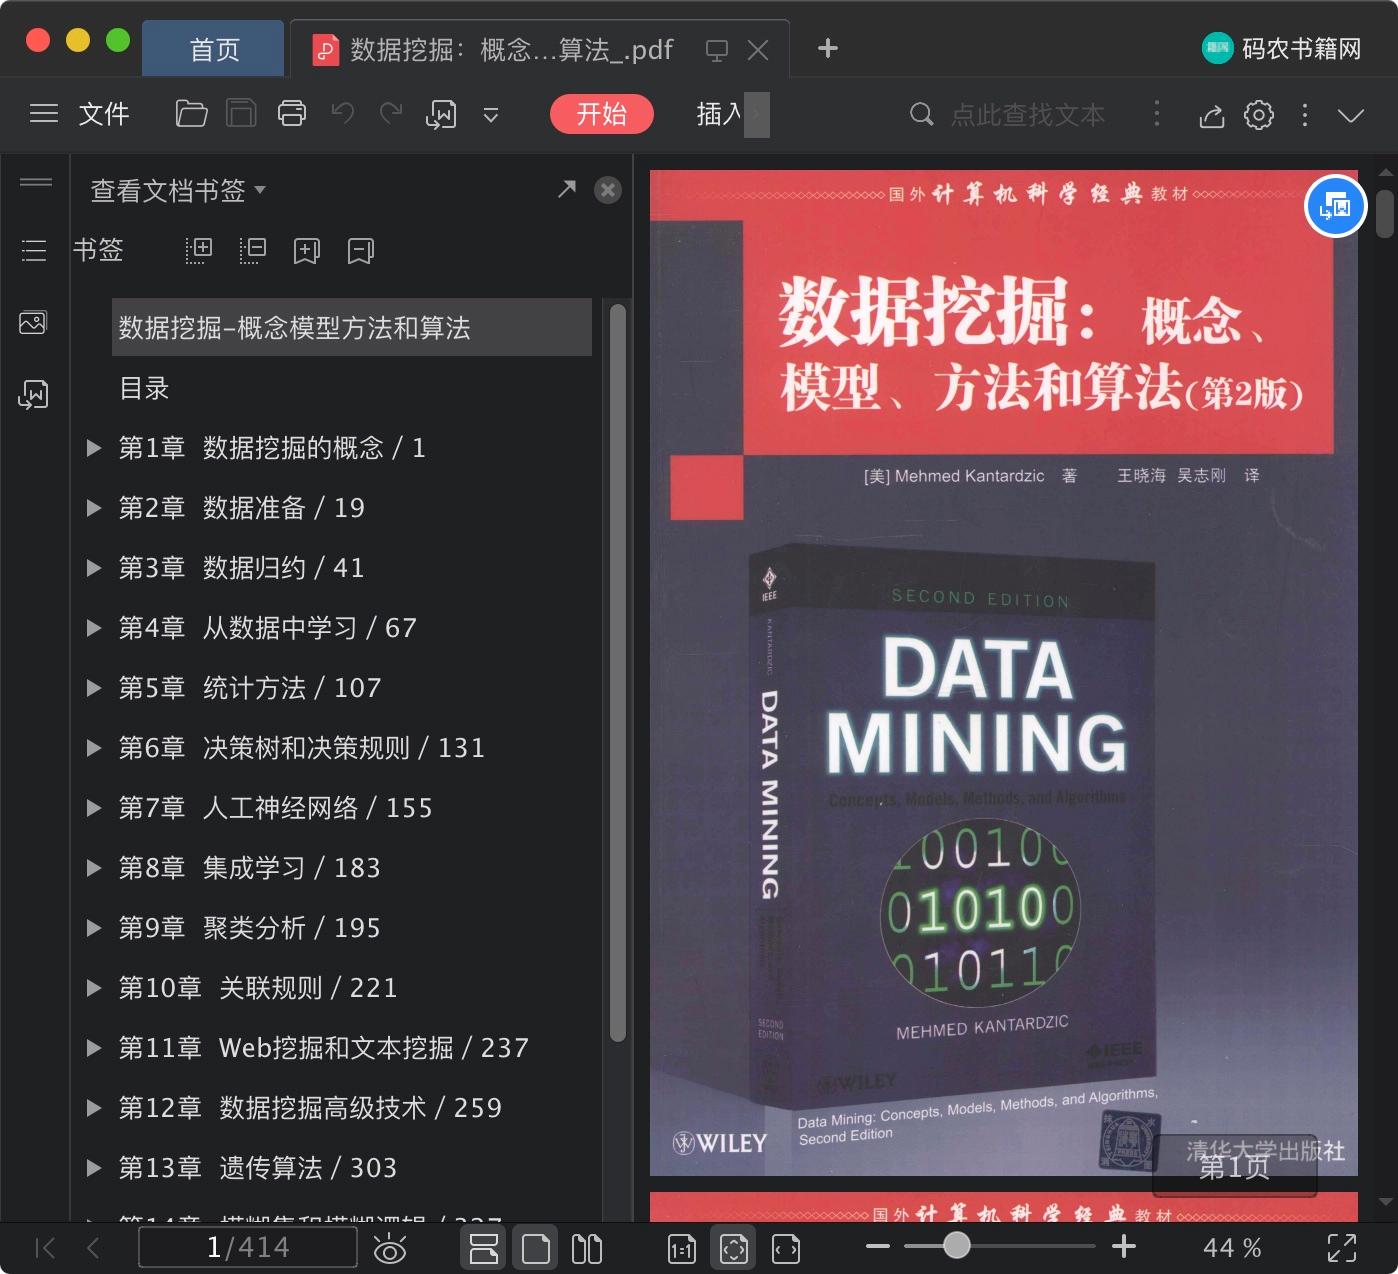Image resolution: width=1398 pixels, height=1274 pixels.
Task: Expand all bookmarks icon
Action: [199, 250]
